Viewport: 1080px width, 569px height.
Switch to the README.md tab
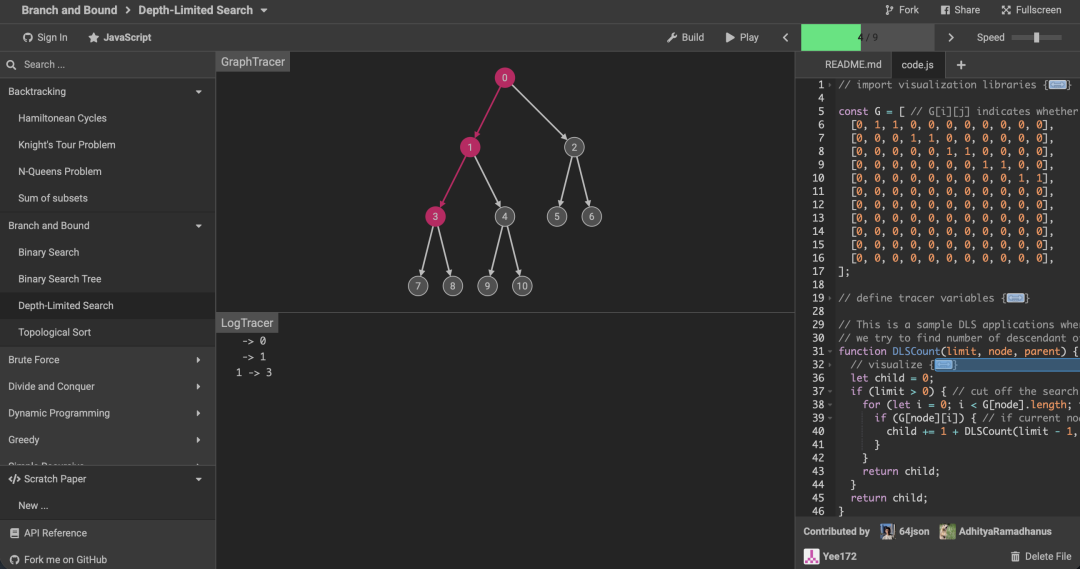pos(853,65)
